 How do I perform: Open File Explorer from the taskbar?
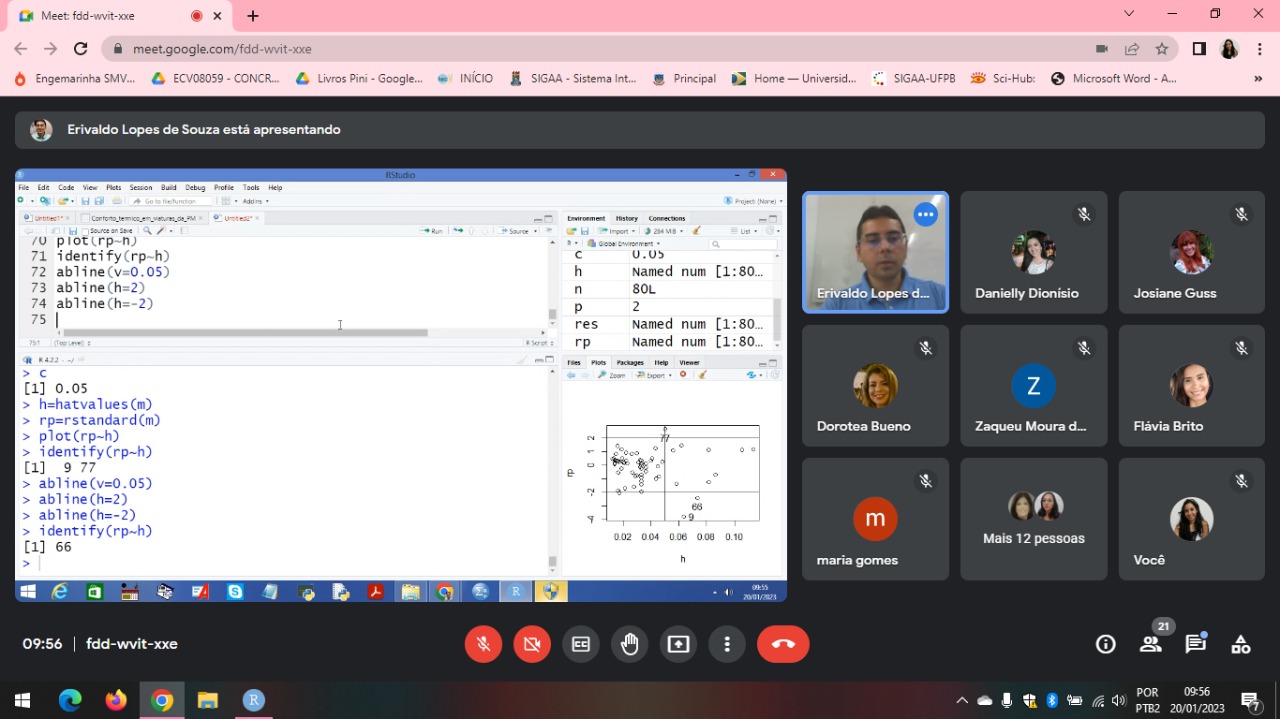[207, 700]
